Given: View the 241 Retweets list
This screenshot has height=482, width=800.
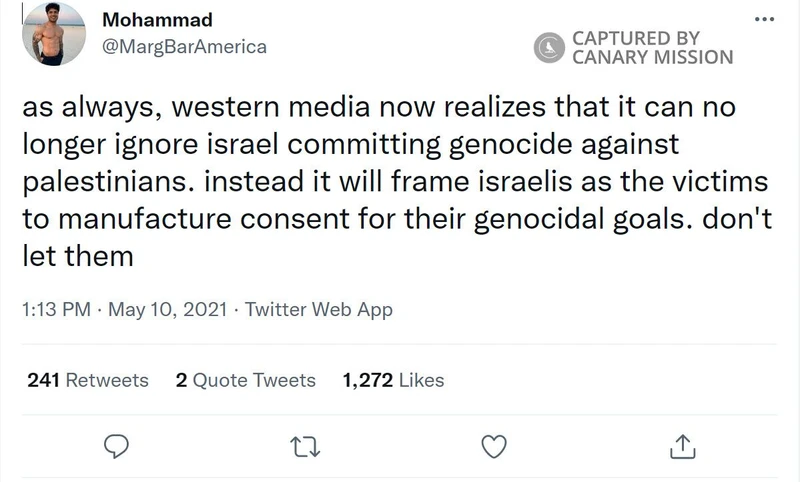Looking at the screenshot, I should click(88, 380).
